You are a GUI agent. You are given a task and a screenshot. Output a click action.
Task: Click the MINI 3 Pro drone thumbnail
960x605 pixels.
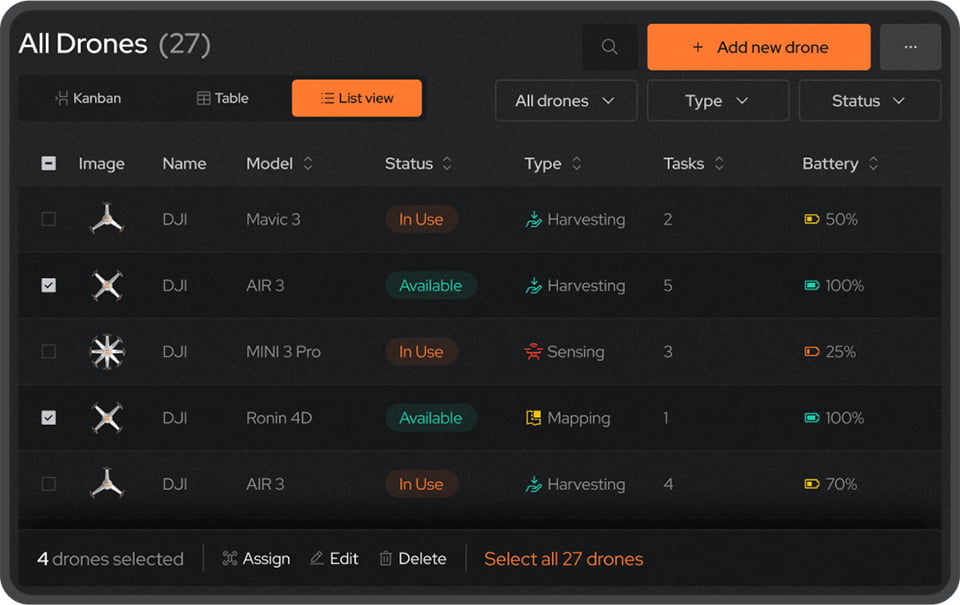coord(107,351)
